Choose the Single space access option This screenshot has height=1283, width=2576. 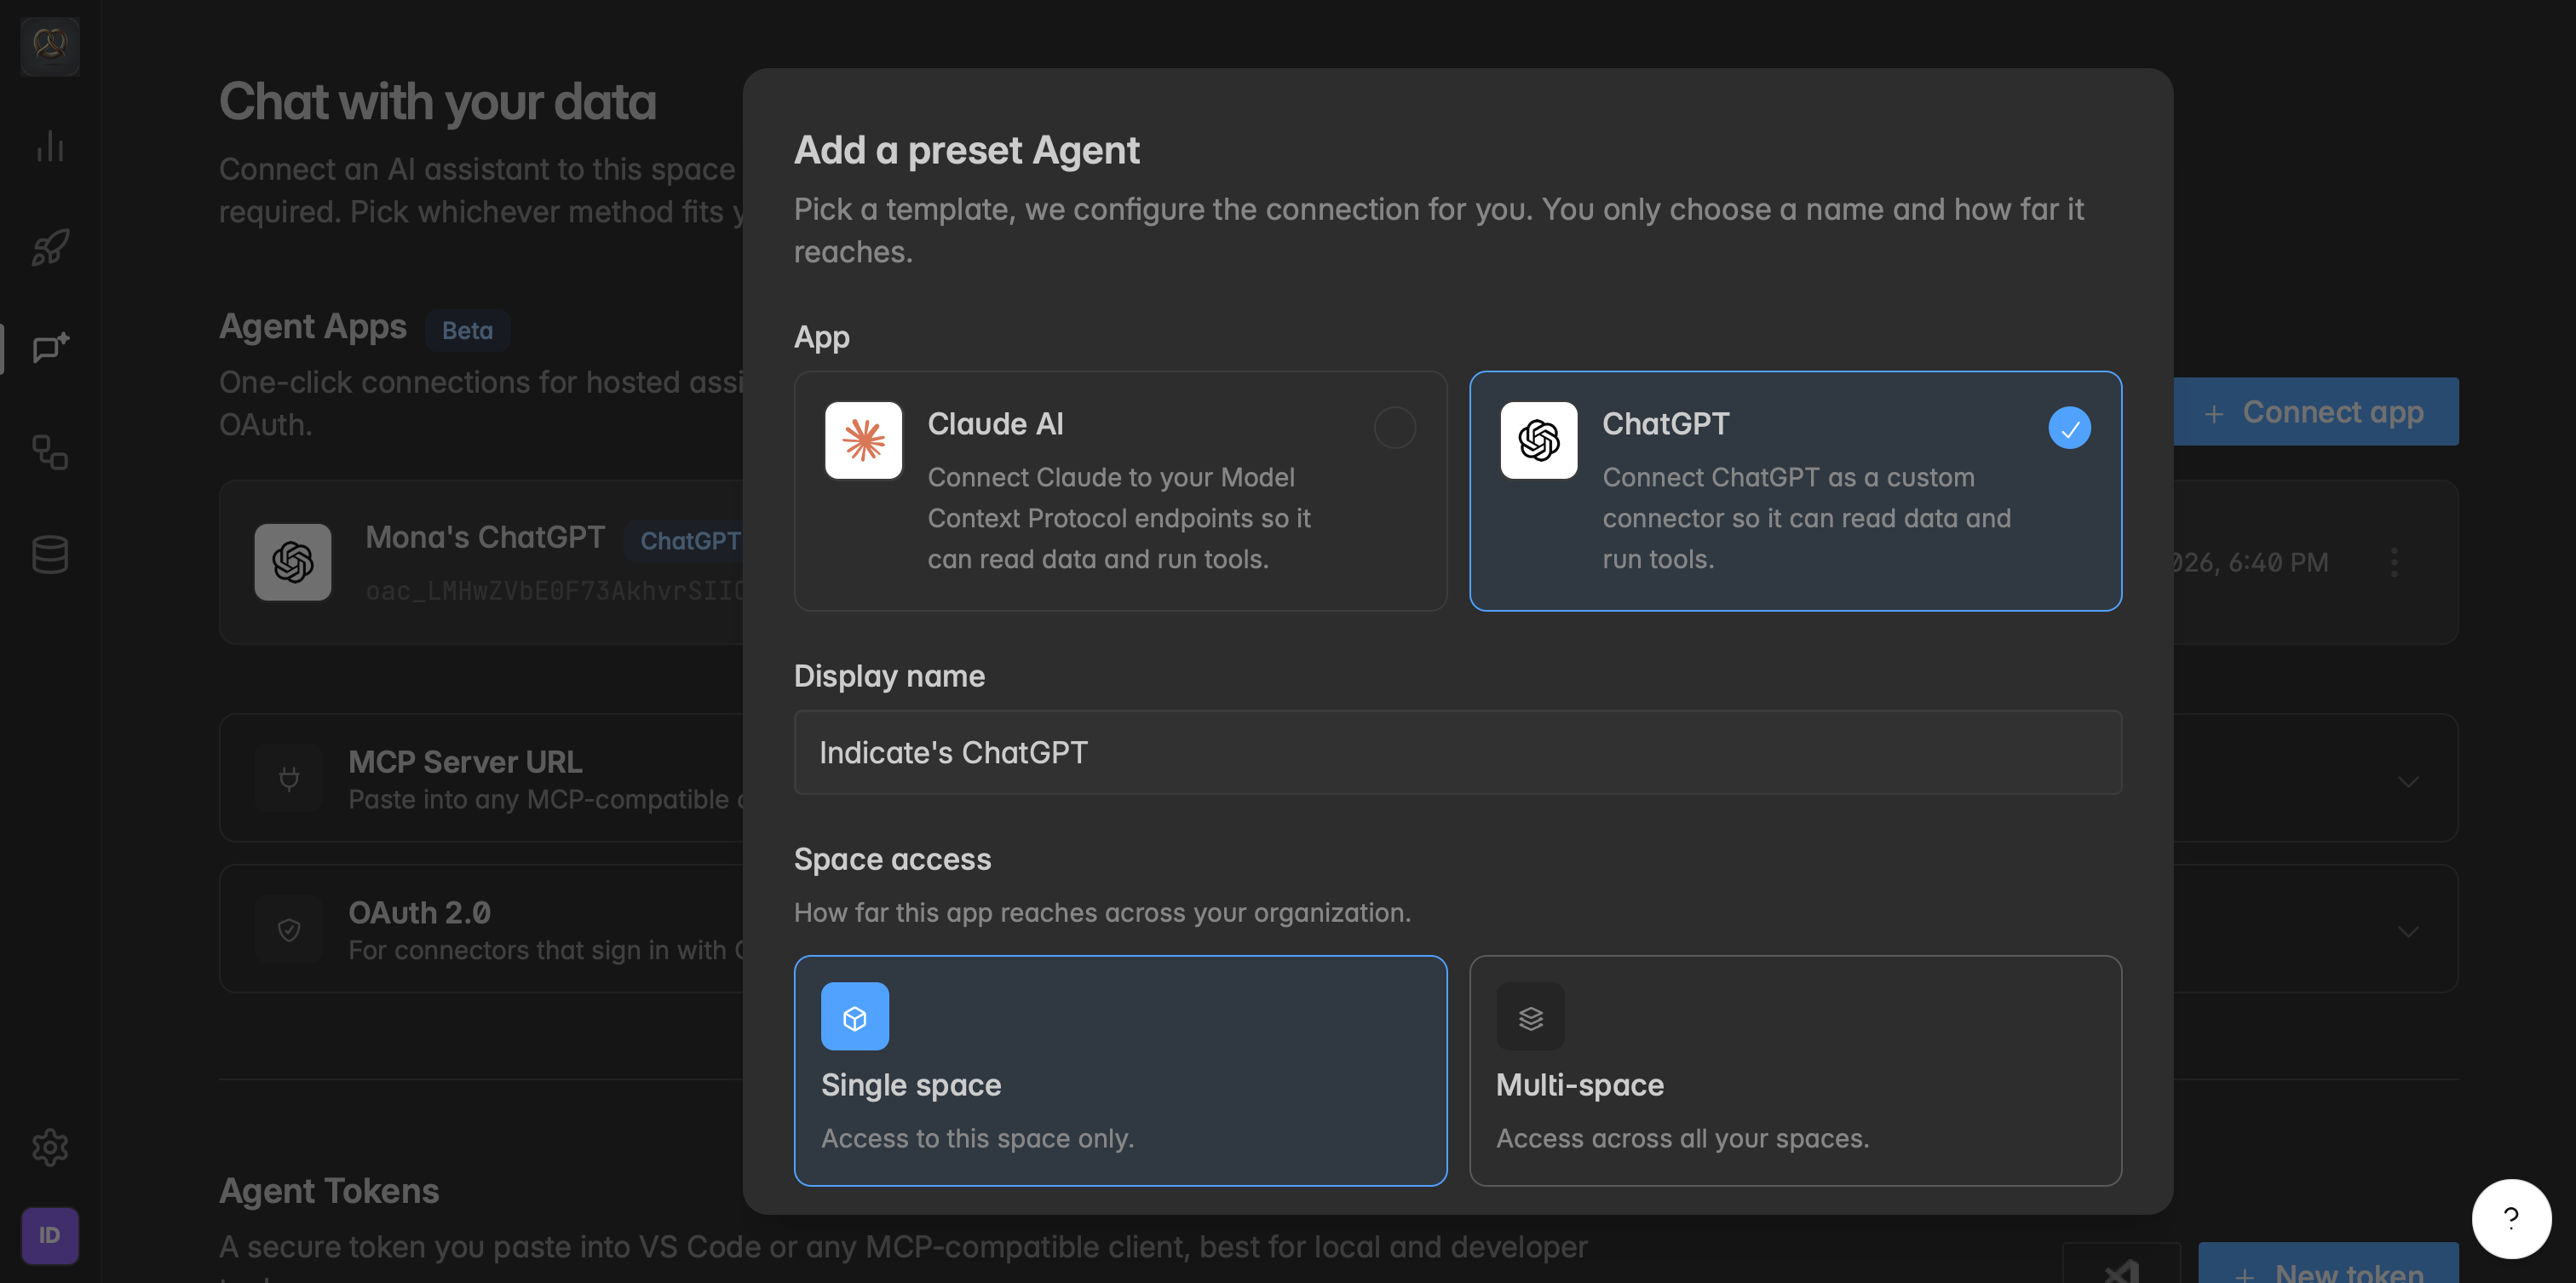coord(1120,1070)
